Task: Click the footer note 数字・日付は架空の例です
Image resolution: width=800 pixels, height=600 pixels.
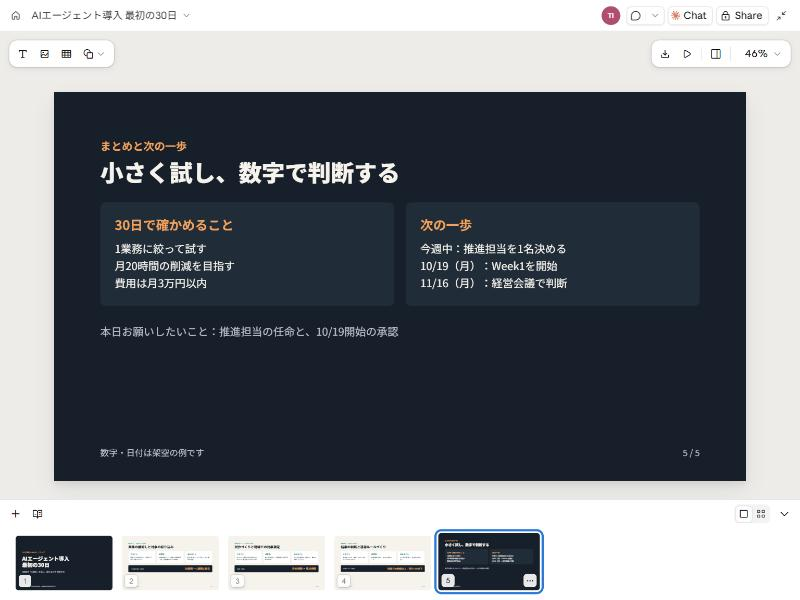Action: click(152, 453)
